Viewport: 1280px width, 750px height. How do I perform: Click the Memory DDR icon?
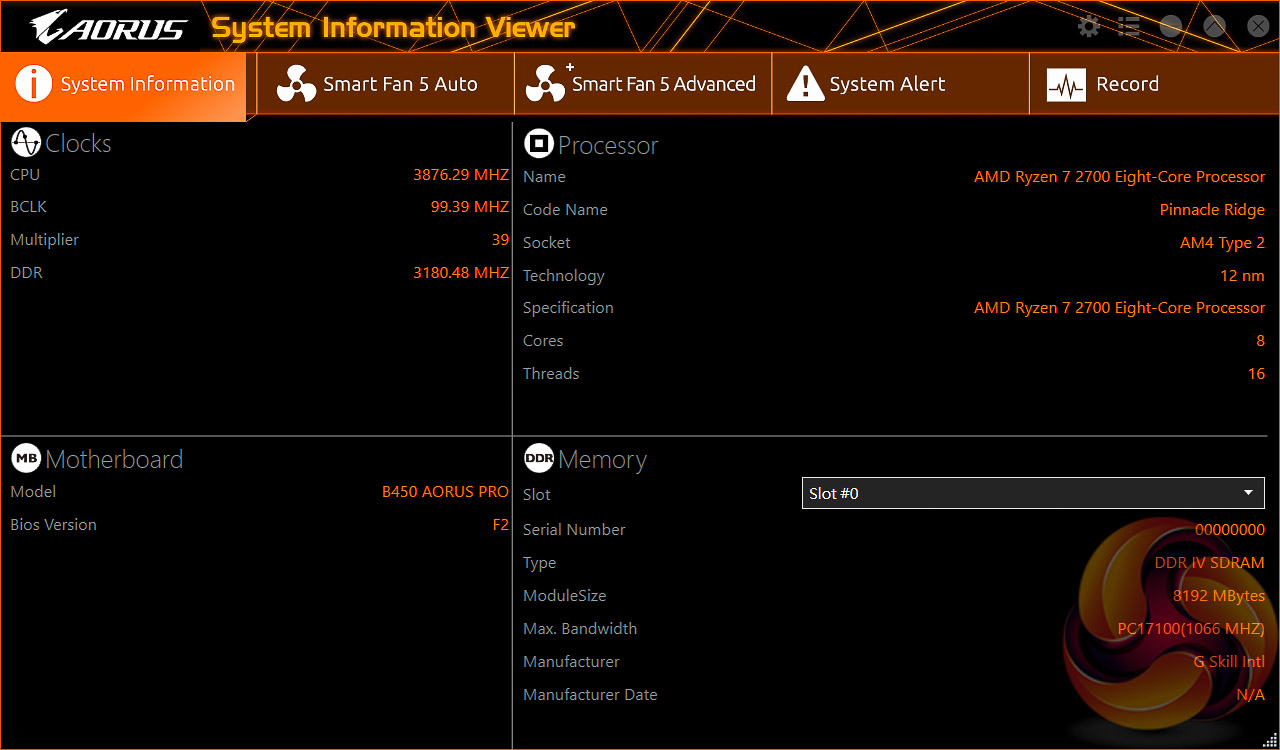[x=539, y=459]
